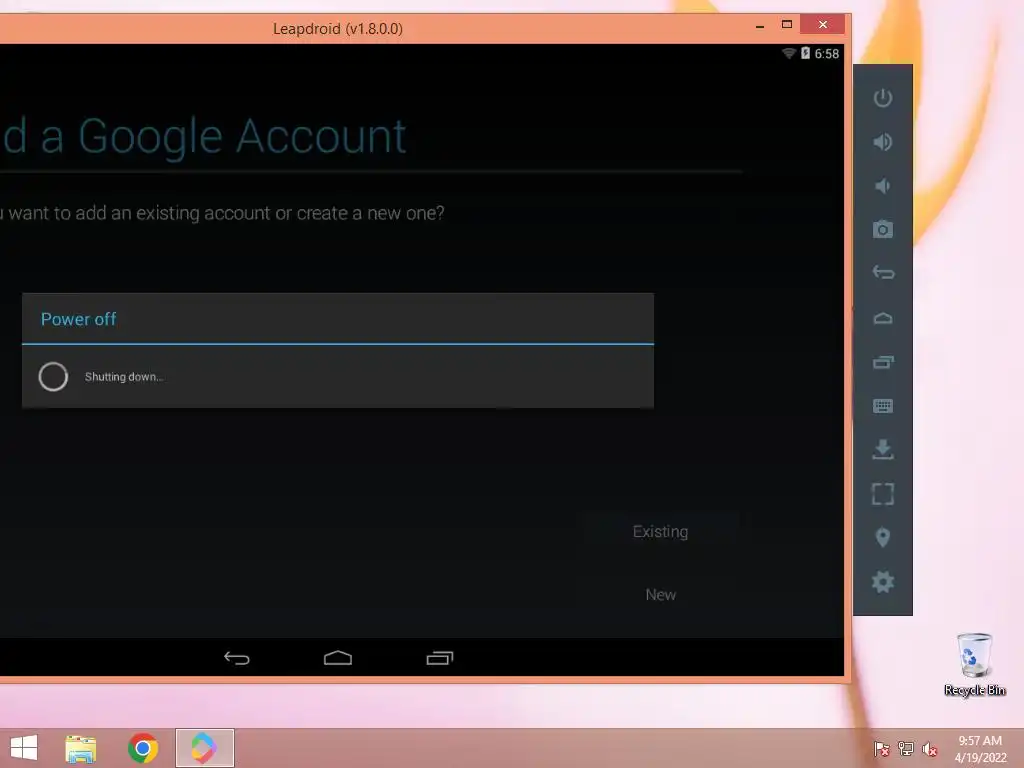The height and width of the screenshot is (768, 1024).
Task: Click the Shutting down spinner
Action: tap(53, 377)
